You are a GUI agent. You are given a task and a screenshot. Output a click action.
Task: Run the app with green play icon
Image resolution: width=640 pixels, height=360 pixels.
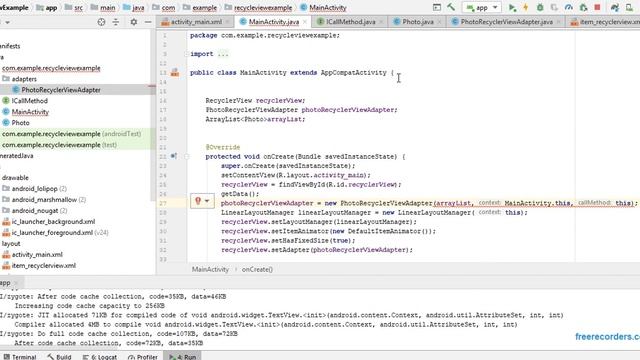(512, 7)
